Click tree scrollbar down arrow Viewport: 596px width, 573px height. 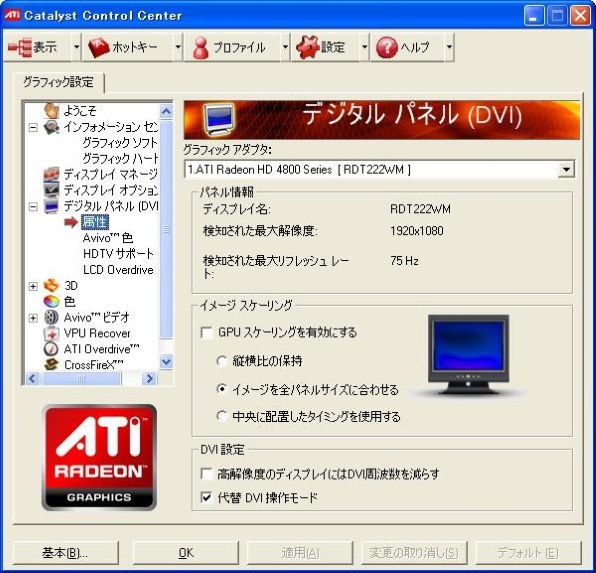pyautogui.click(x=166, y=361)
